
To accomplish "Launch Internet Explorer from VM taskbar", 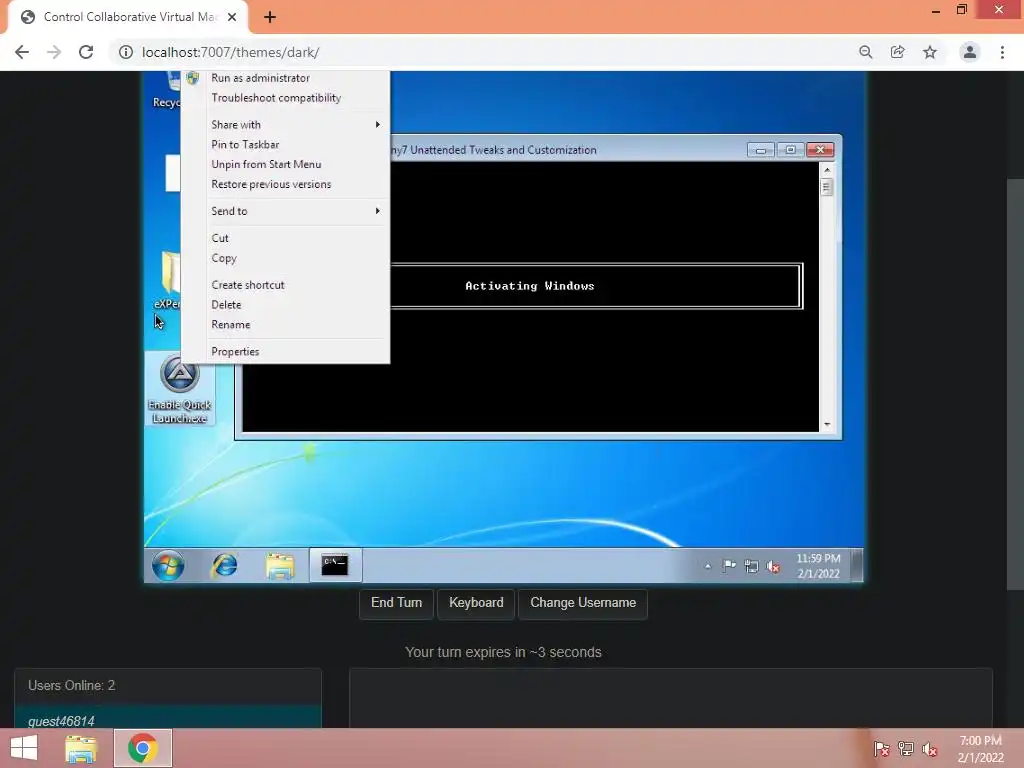I will [224, 565].
